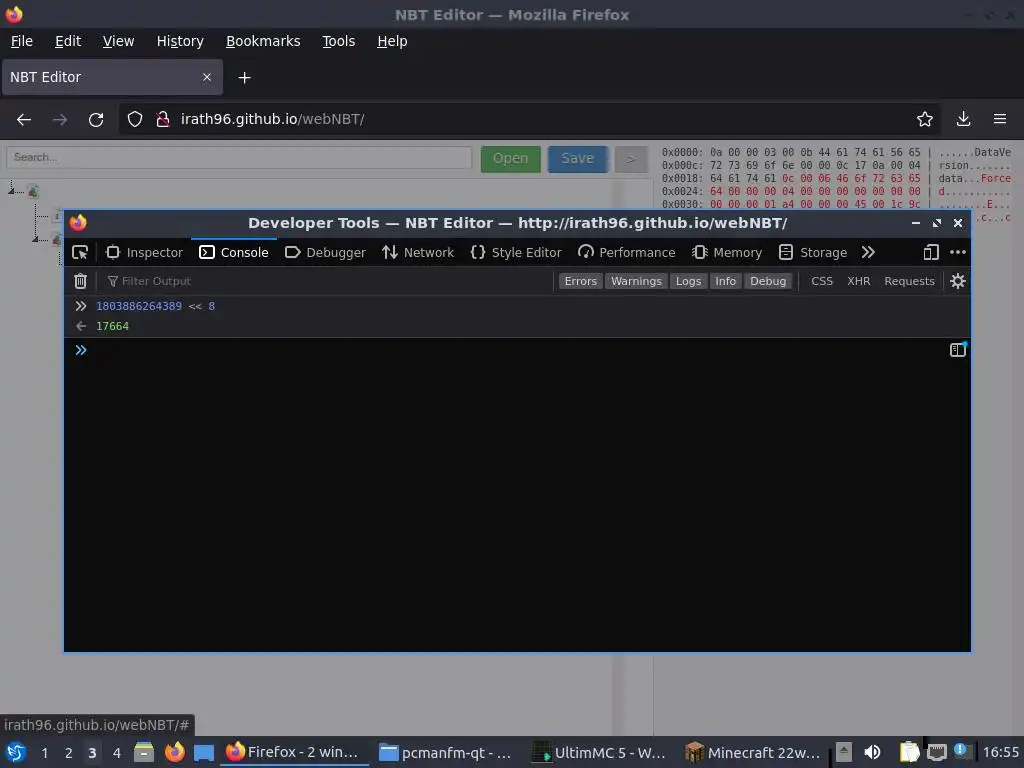The image size is (1024, 768).
Task: Open the system start menu
Action: [16, 752]
